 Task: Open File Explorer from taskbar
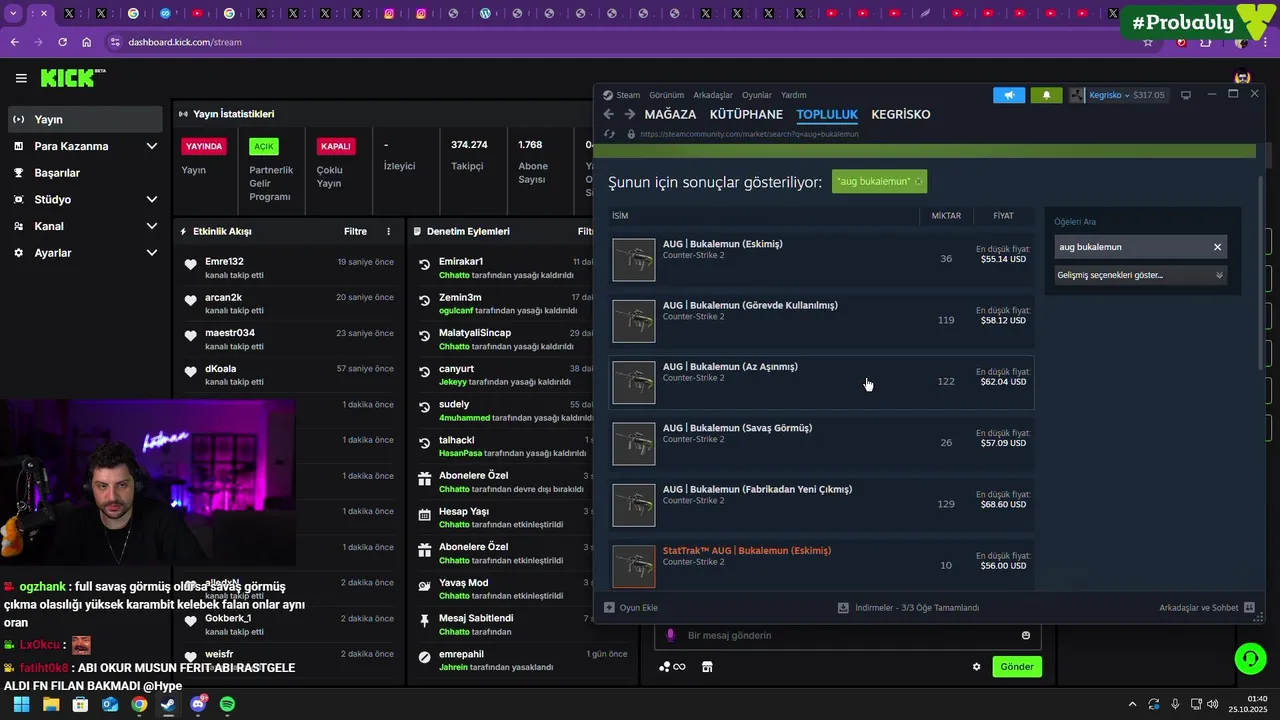[51, 704]
